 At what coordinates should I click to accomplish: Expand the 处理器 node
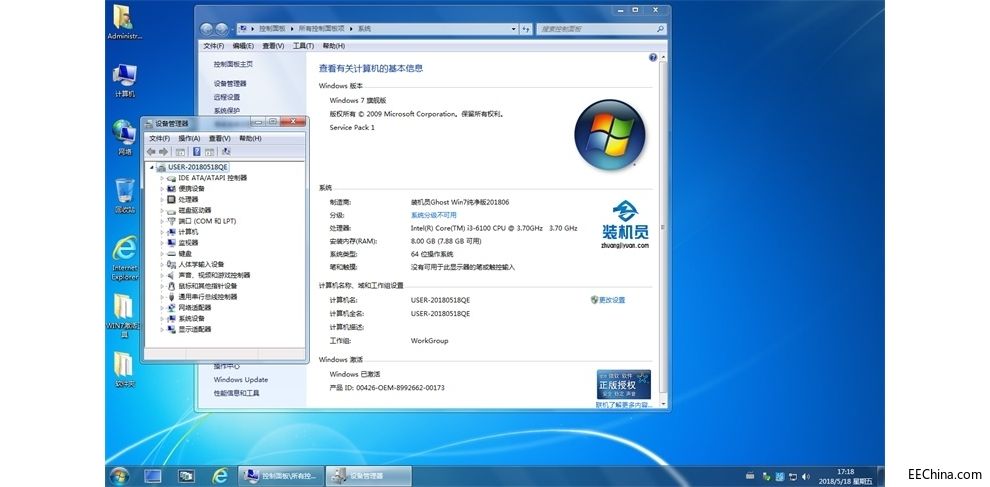click(x=162, y=200)
